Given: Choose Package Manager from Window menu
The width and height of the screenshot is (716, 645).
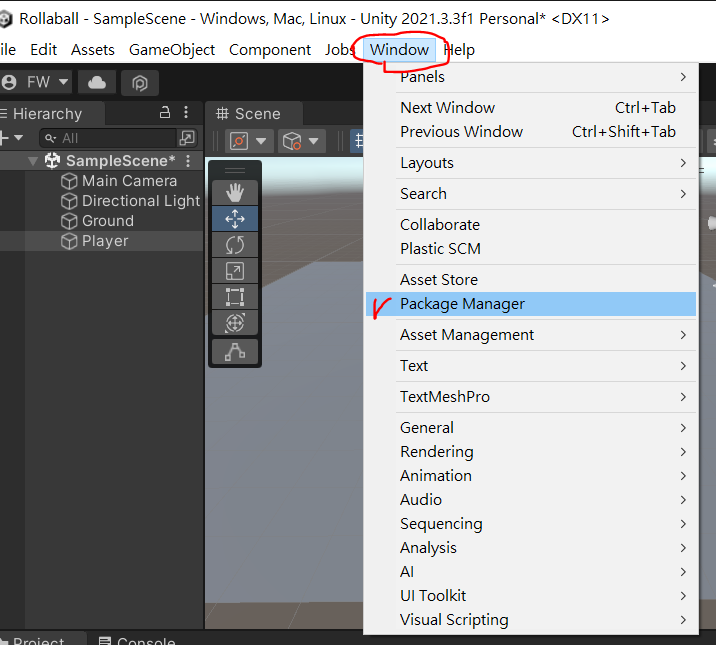Looking at the screenshot, I should pos(531,304).
